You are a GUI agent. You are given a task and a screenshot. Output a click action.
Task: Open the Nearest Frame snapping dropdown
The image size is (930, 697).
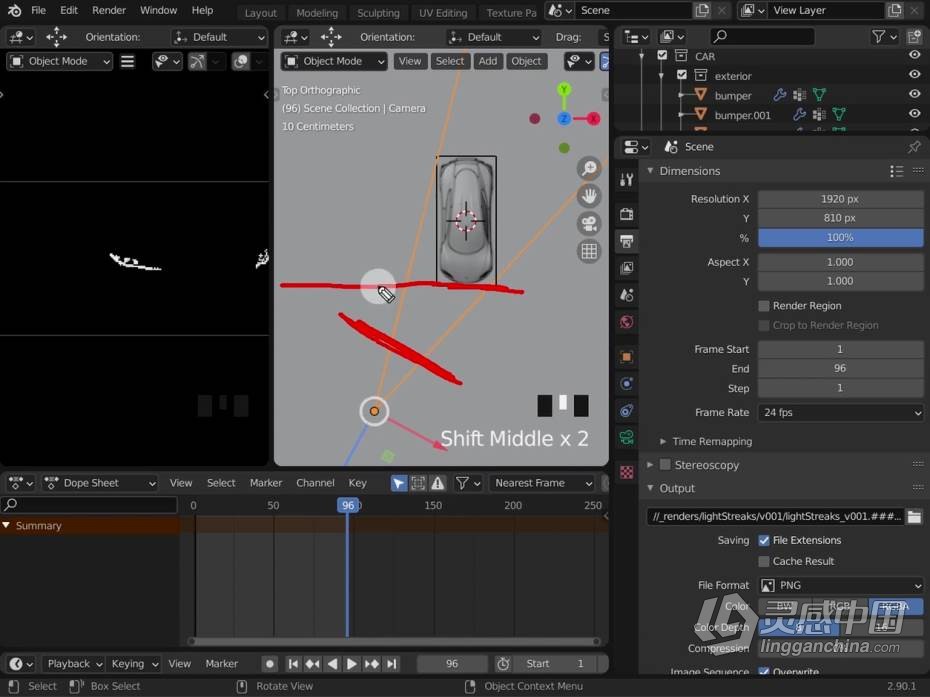(x=542, y=483)
